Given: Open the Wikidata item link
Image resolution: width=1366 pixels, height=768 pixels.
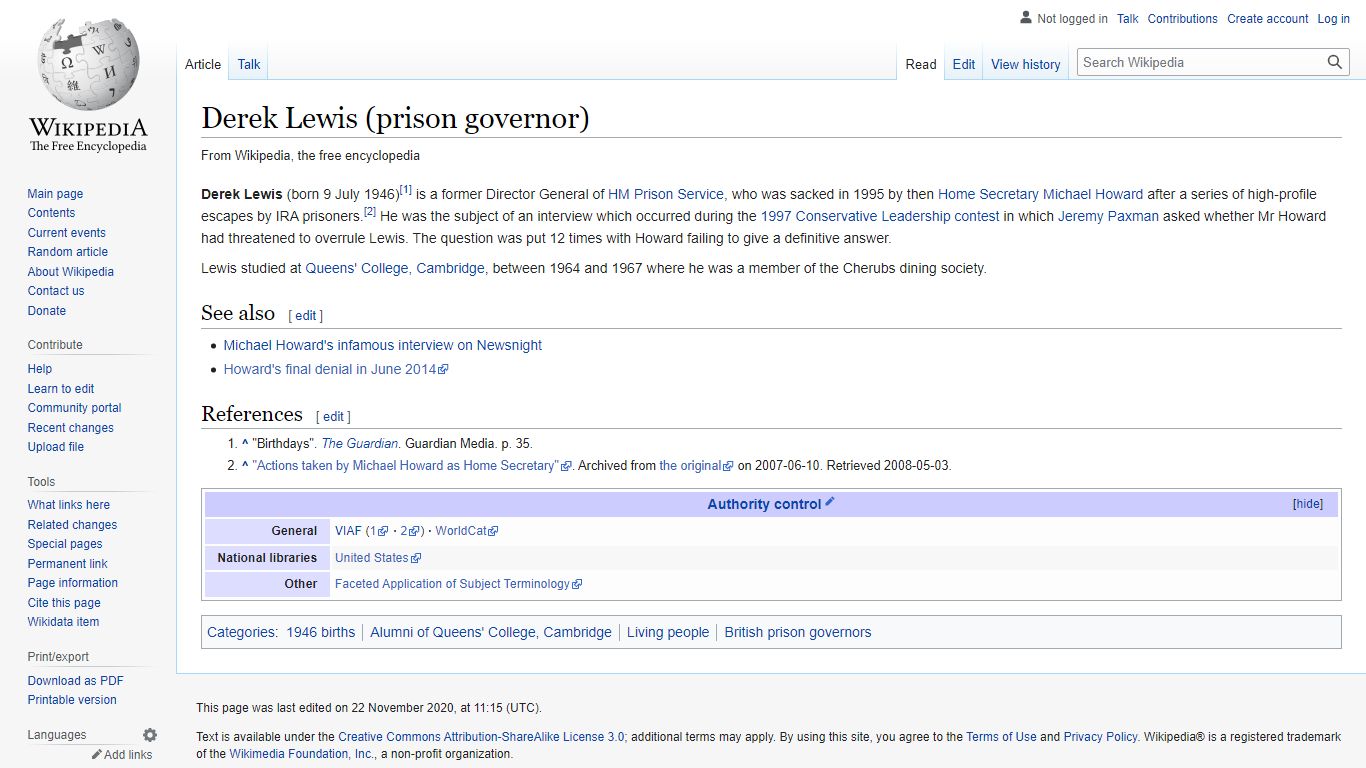Looking at the screenshot, I should (63, 622).
